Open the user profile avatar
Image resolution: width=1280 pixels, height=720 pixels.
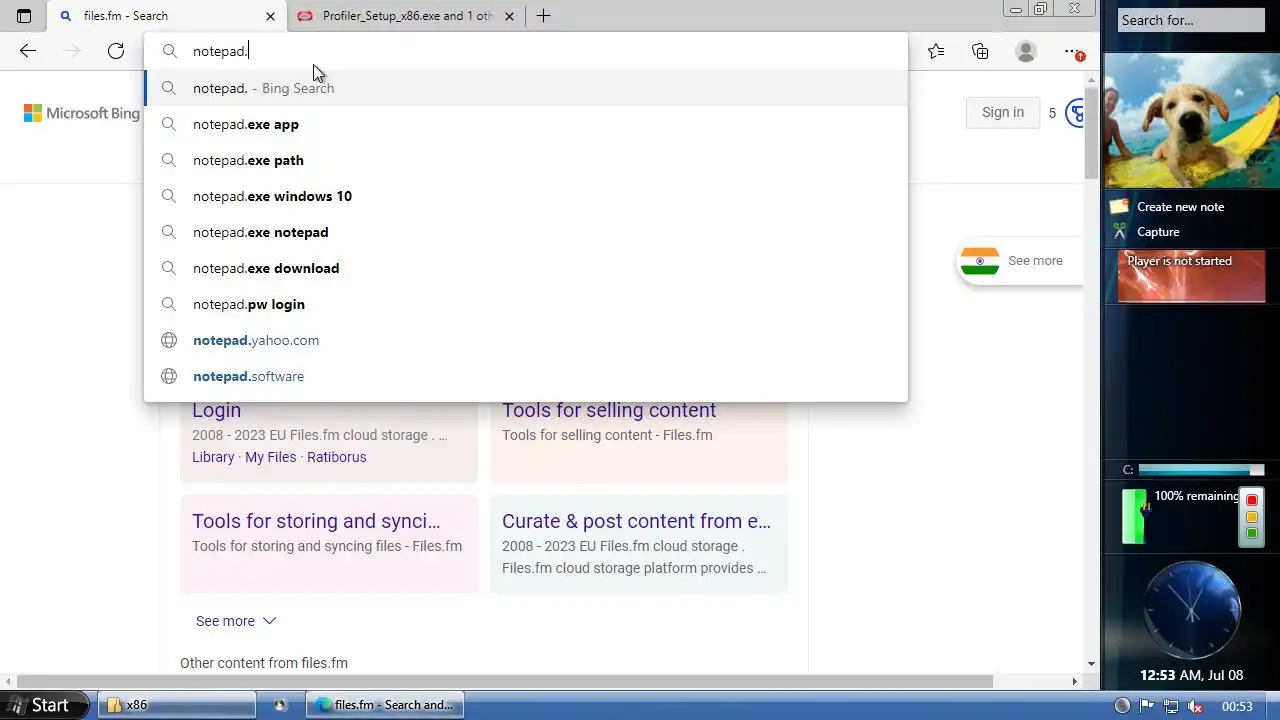pyautogui.click(x=1026, y=51)
